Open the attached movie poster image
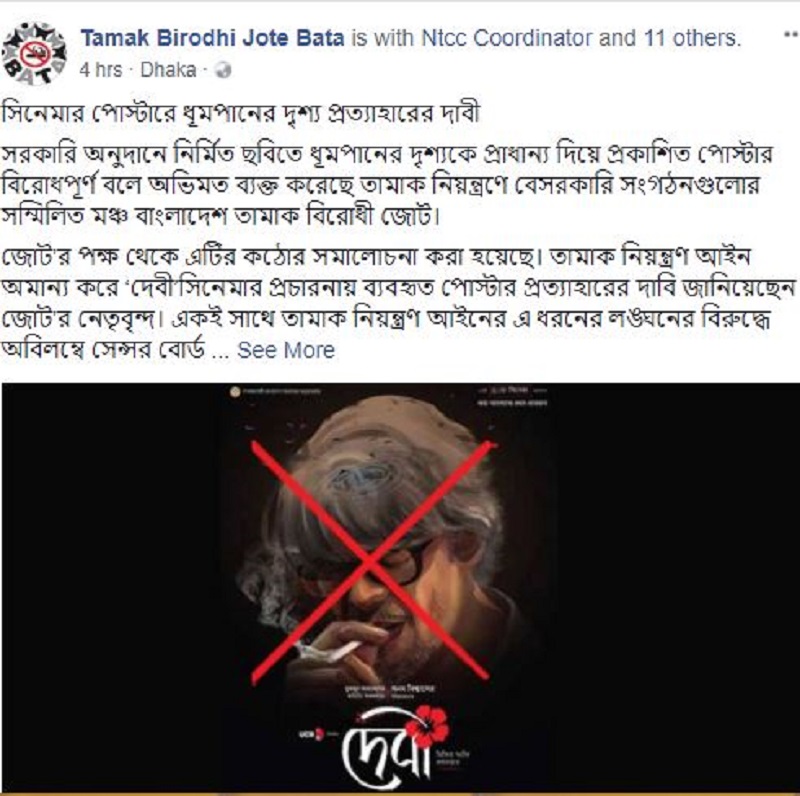Viewport: 800px width, 796px height. pyautogui.click(x=401, y=587)
